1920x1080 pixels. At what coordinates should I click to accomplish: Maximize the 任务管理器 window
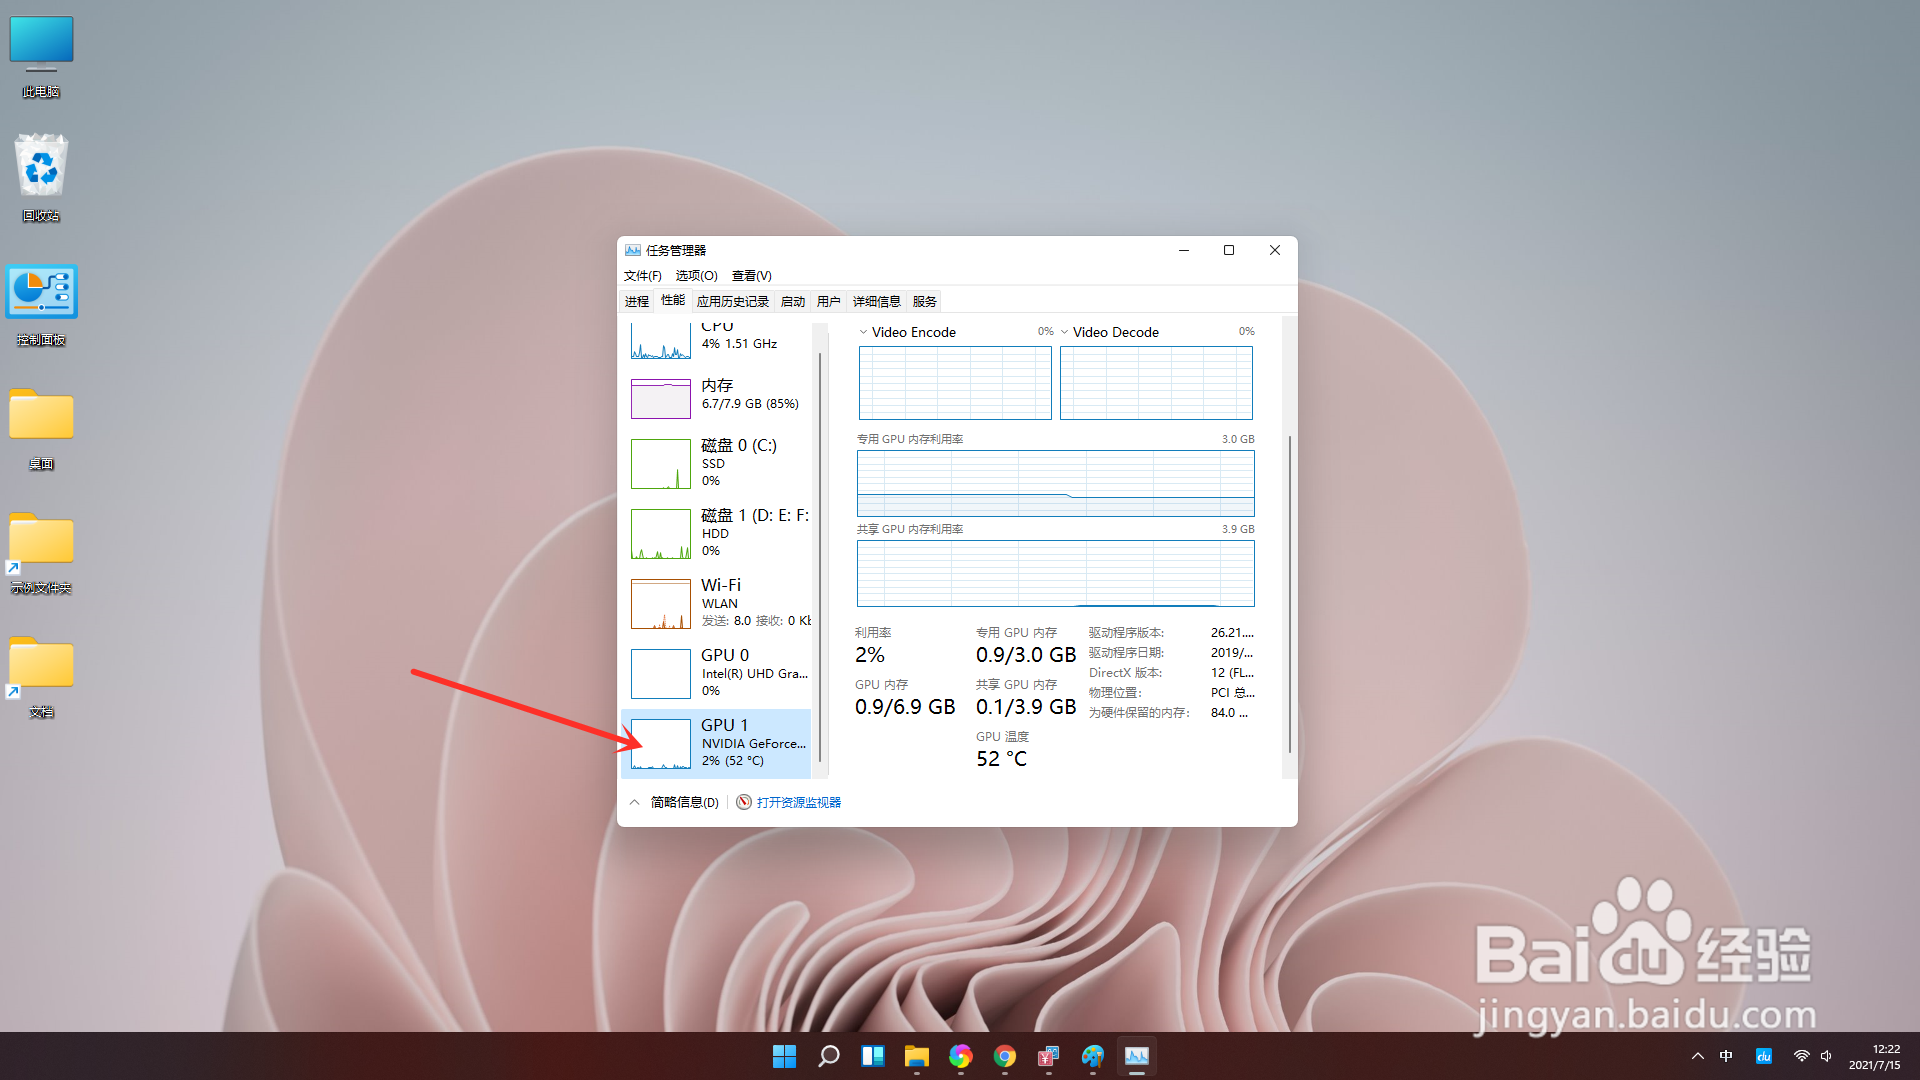pyautogui.click(x=1229, y=250)
